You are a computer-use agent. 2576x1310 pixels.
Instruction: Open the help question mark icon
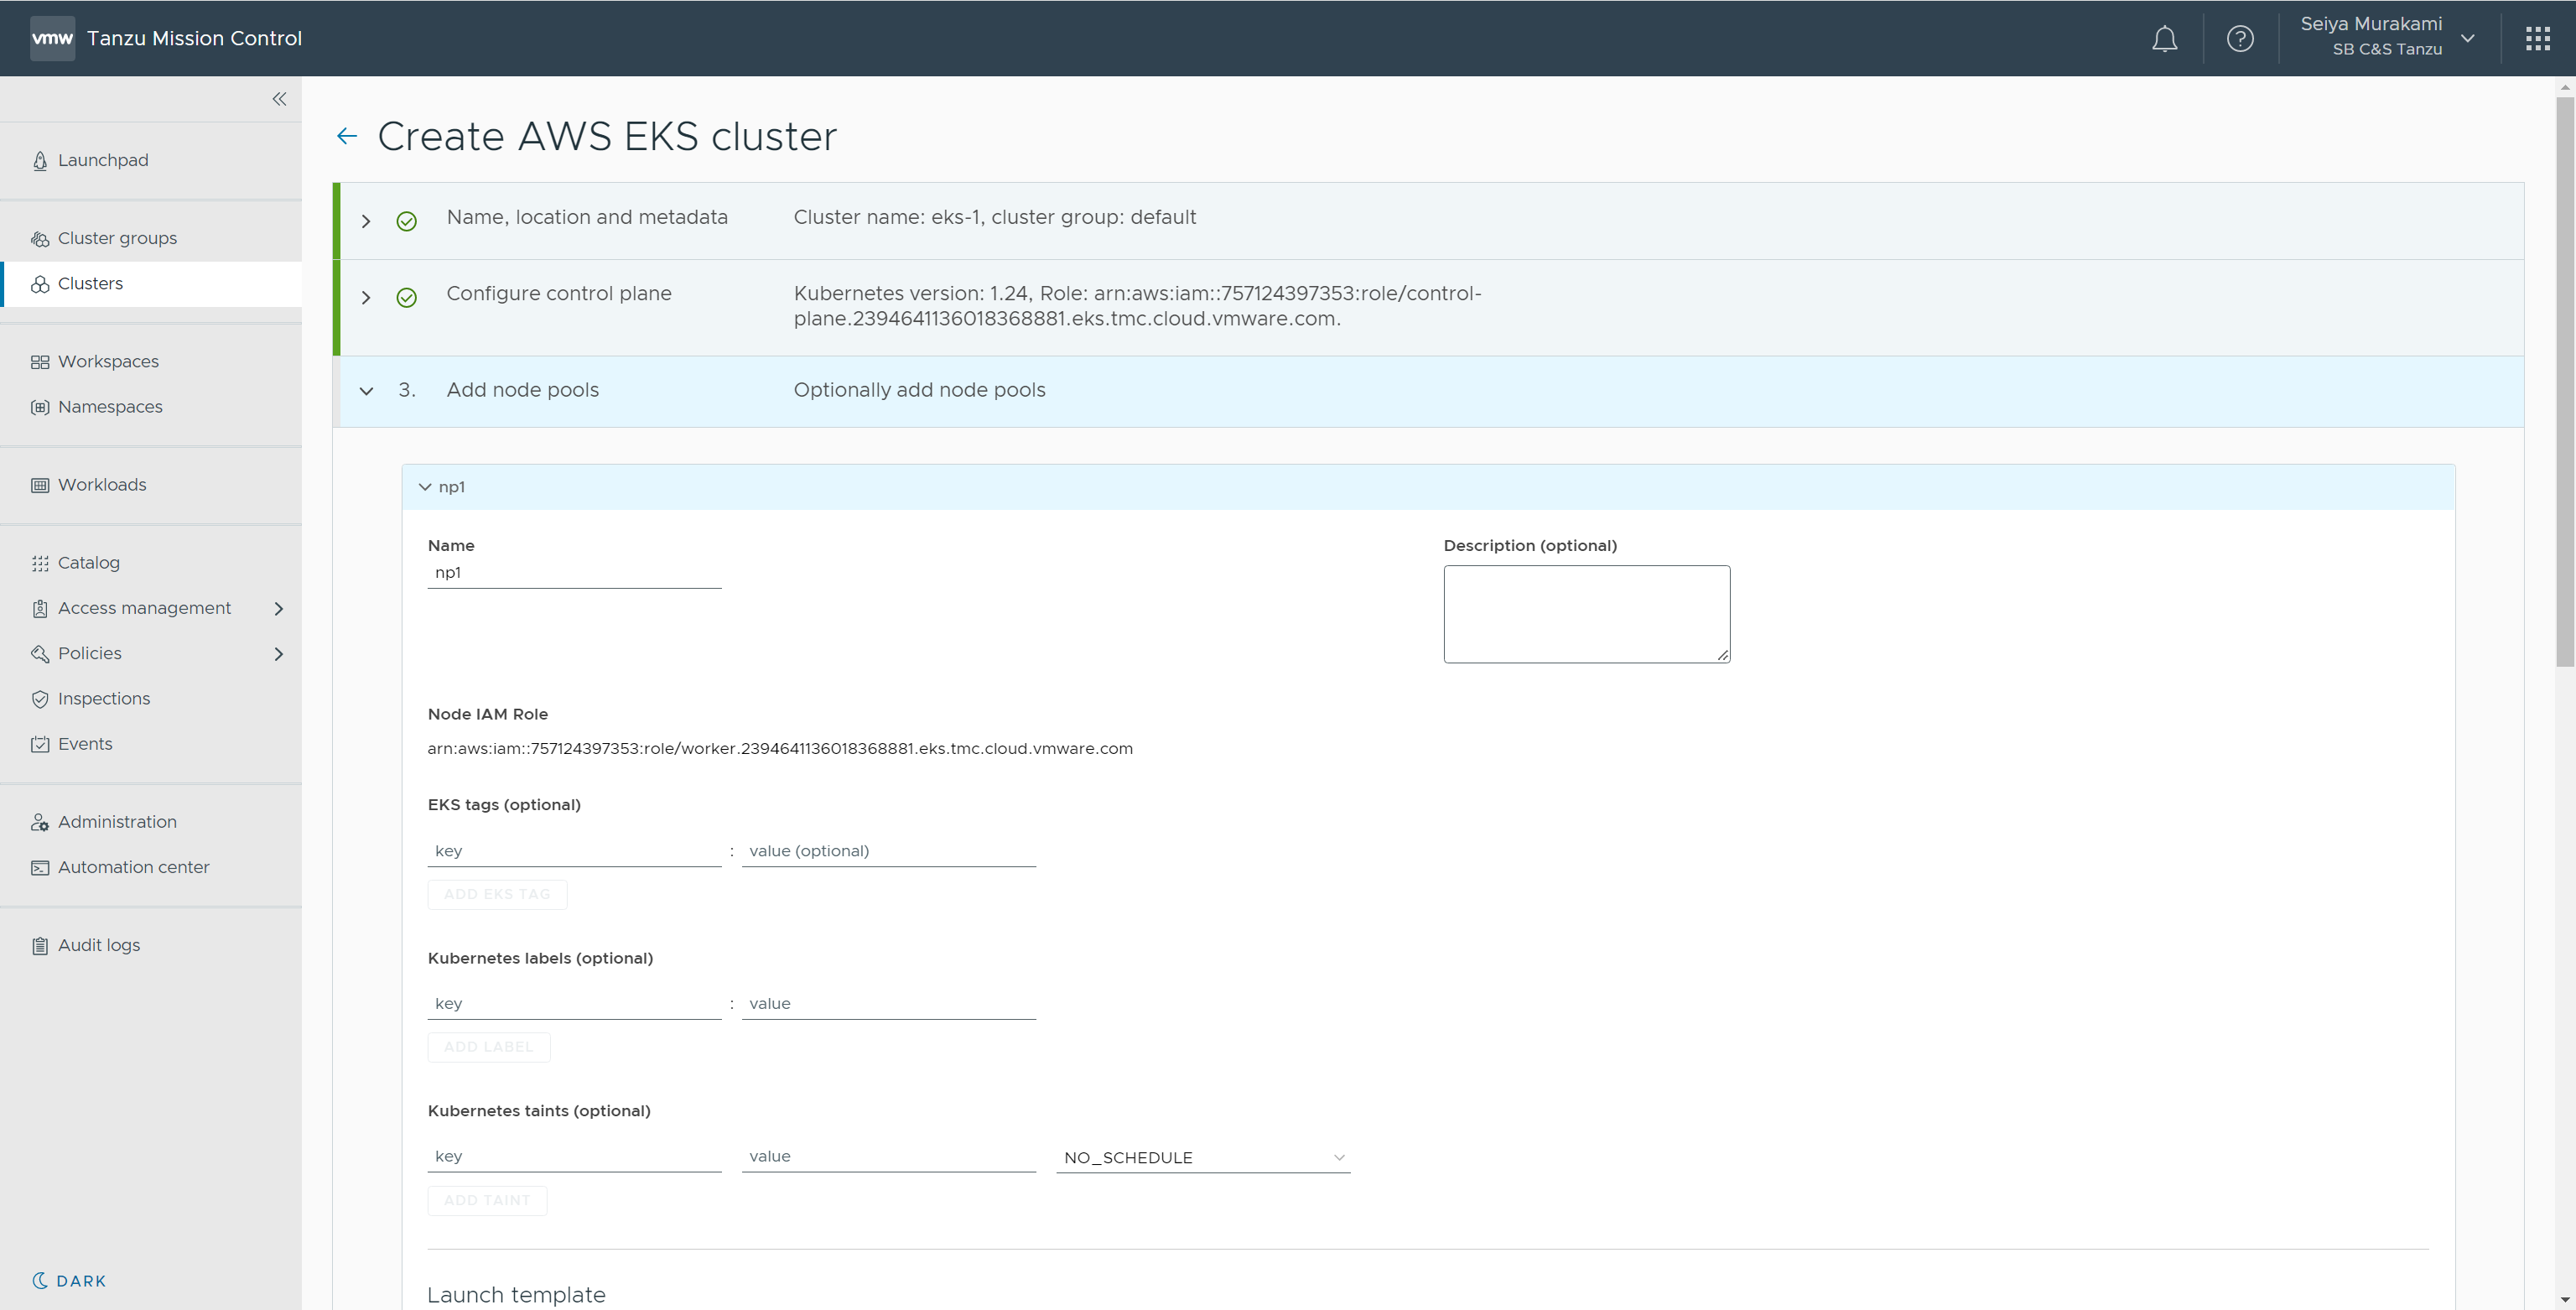click(2240, 39)
